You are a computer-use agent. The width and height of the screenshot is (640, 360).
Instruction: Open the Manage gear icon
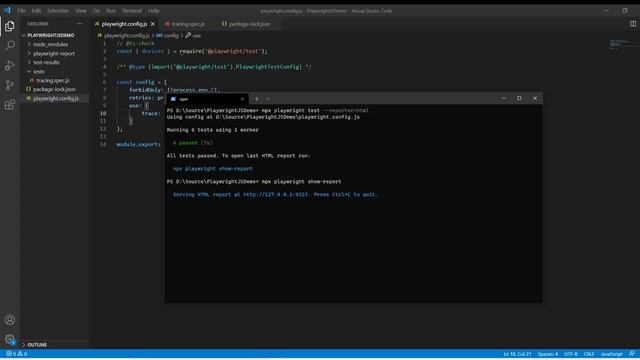10,339
